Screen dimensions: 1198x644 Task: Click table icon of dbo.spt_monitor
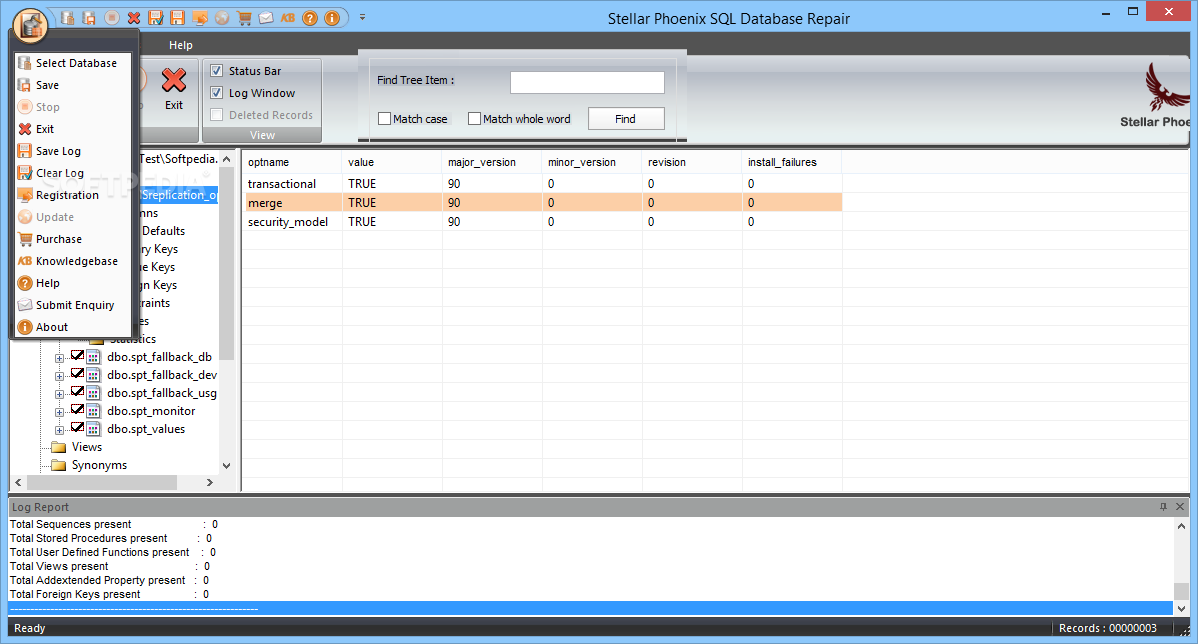93,411
